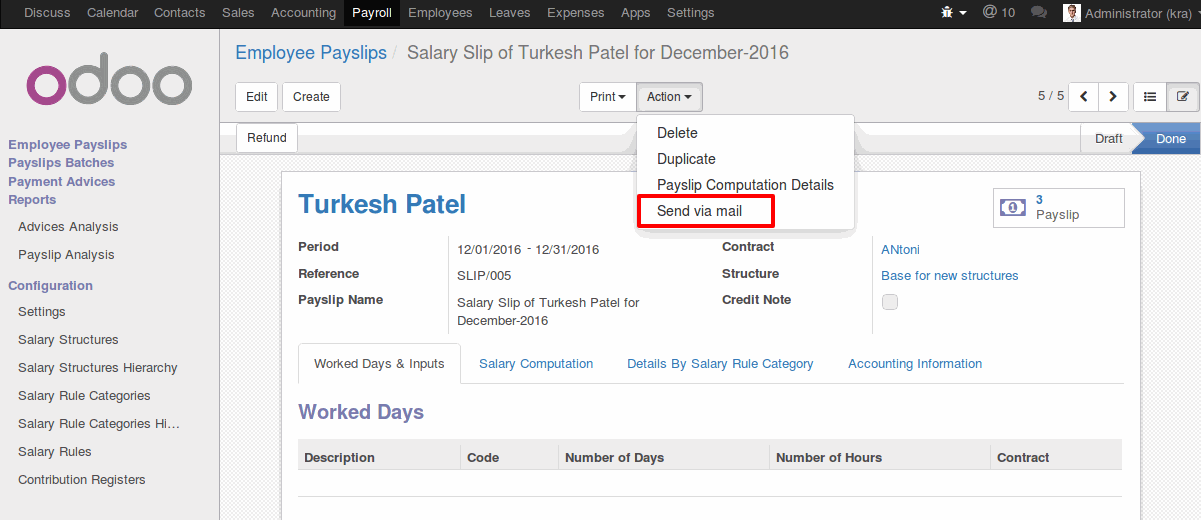This screenshot has height=520, width=1201.
Task: Click the Draft status stage
Action: [1108, 139]
